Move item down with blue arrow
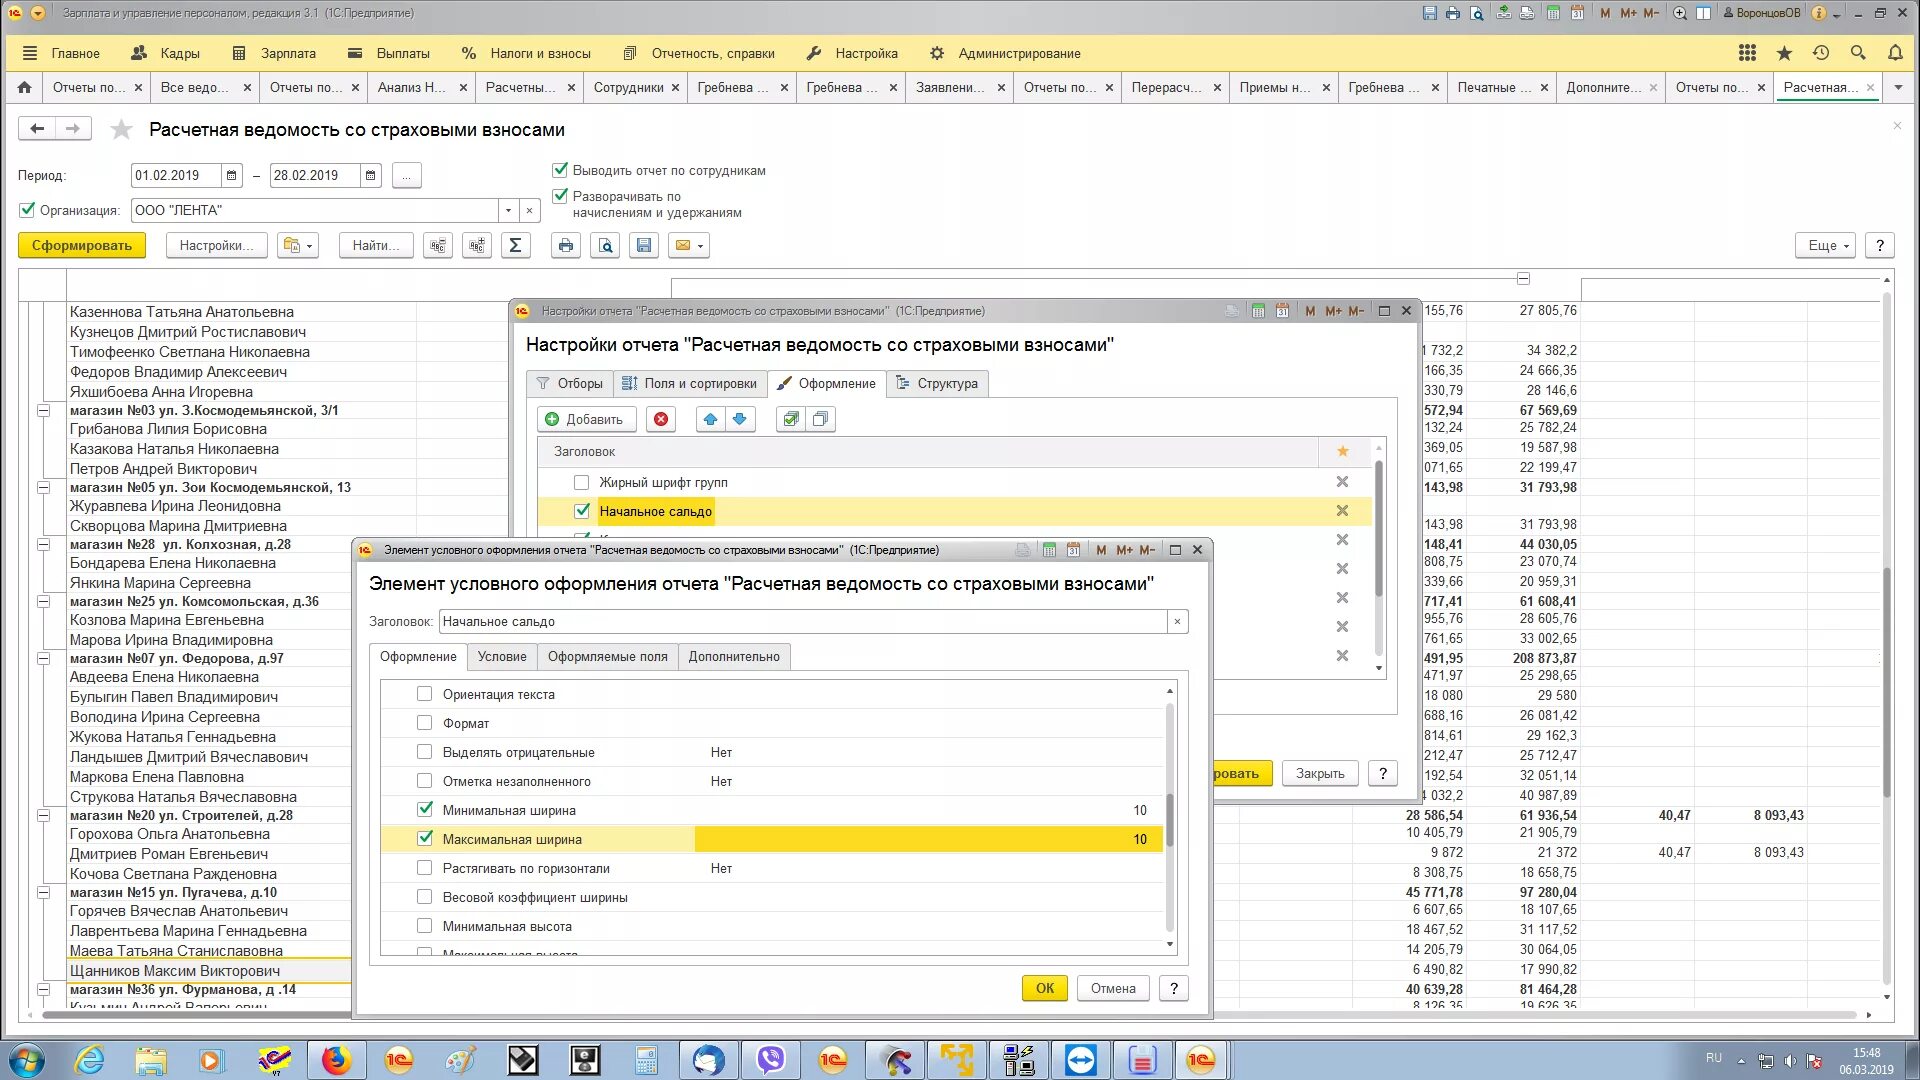Screen dimensions: 1920x1080 tap(740, 419)
